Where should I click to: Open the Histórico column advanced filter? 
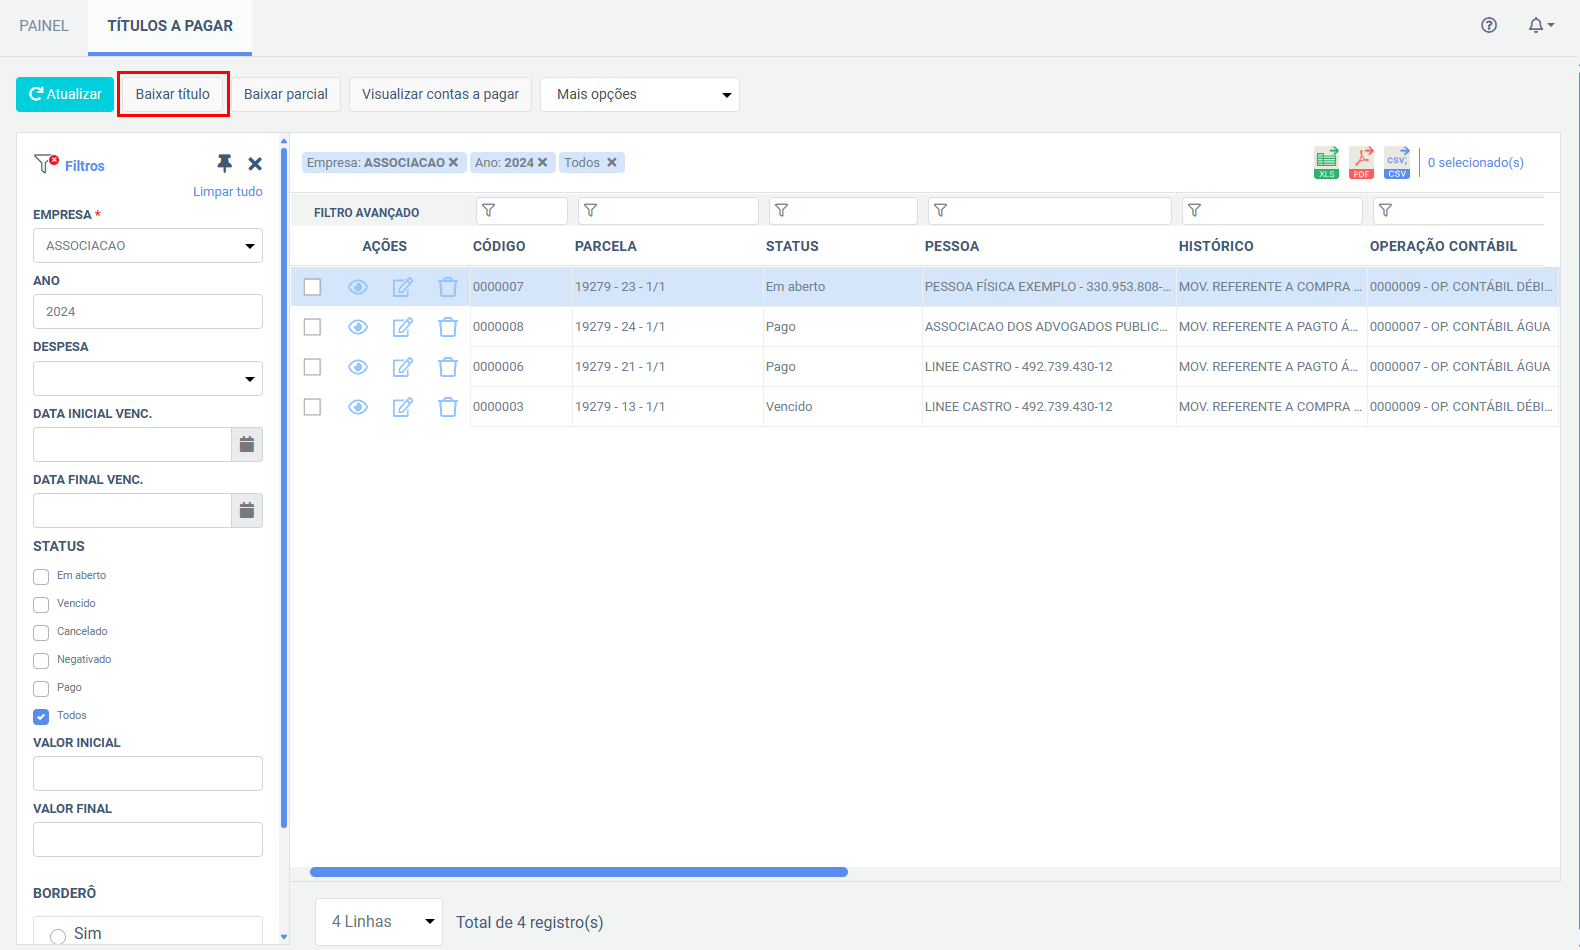coord(1272,211)
